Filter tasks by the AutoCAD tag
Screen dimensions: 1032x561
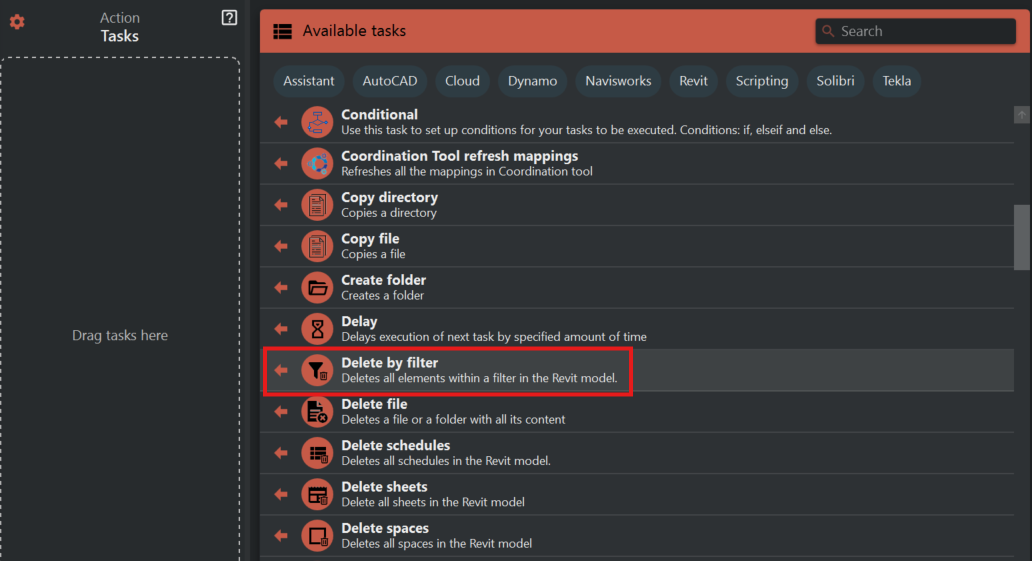tap(390, 81)
